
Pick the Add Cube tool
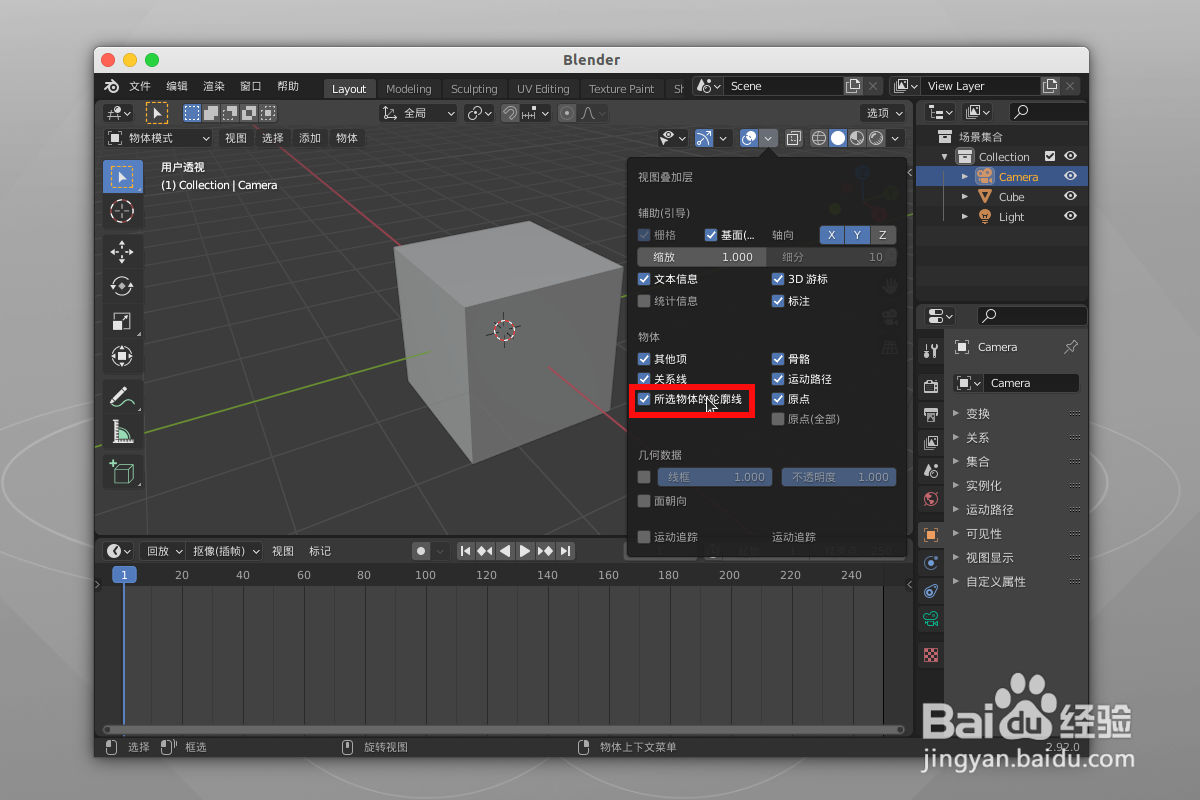pyautogui.click(x=122, y=472)
